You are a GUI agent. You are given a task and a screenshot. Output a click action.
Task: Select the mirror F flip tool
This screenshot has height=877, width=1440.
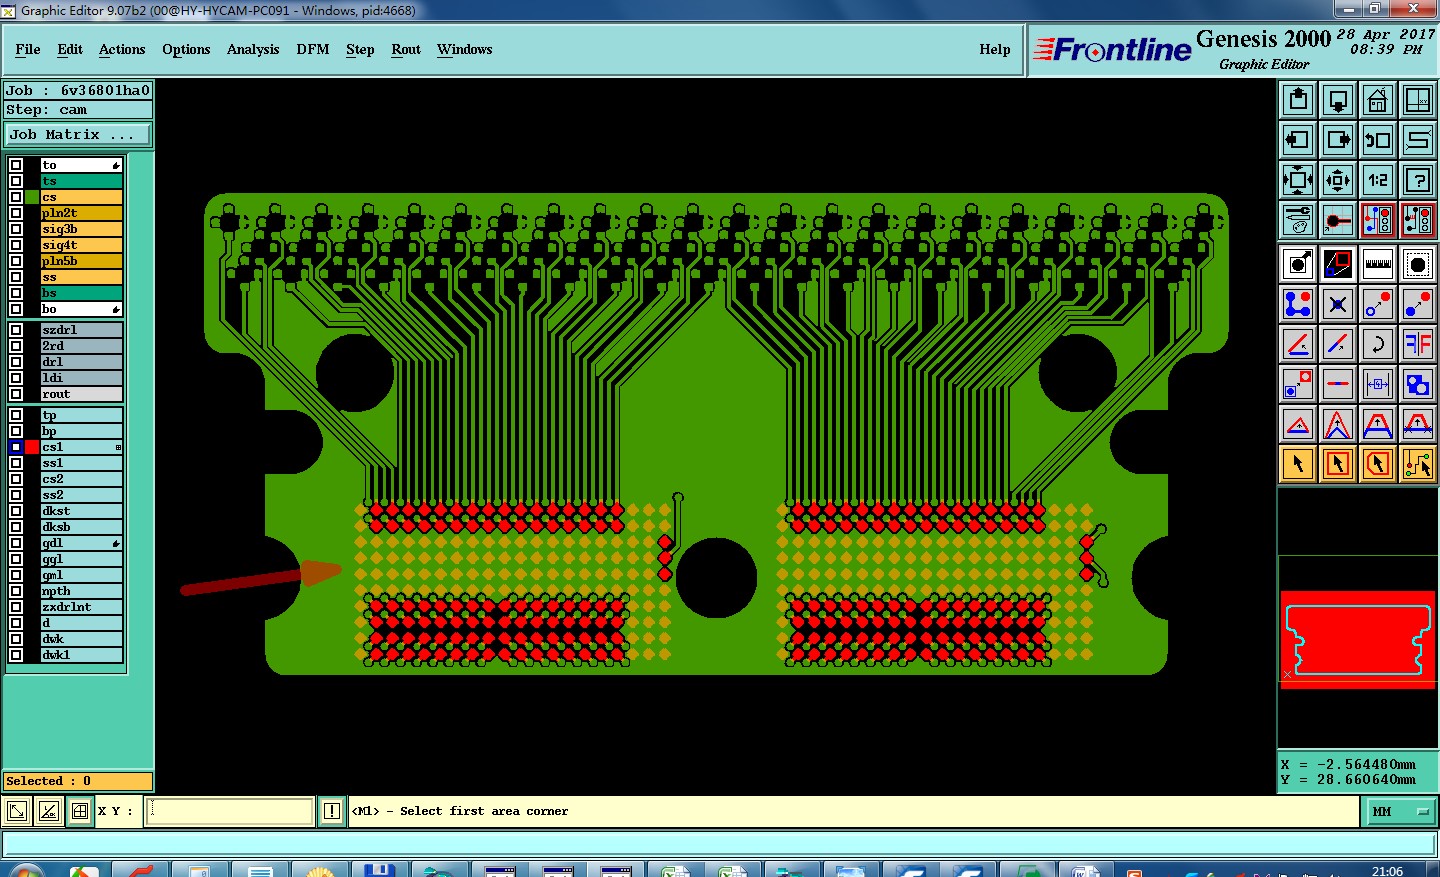[1418, 344]
